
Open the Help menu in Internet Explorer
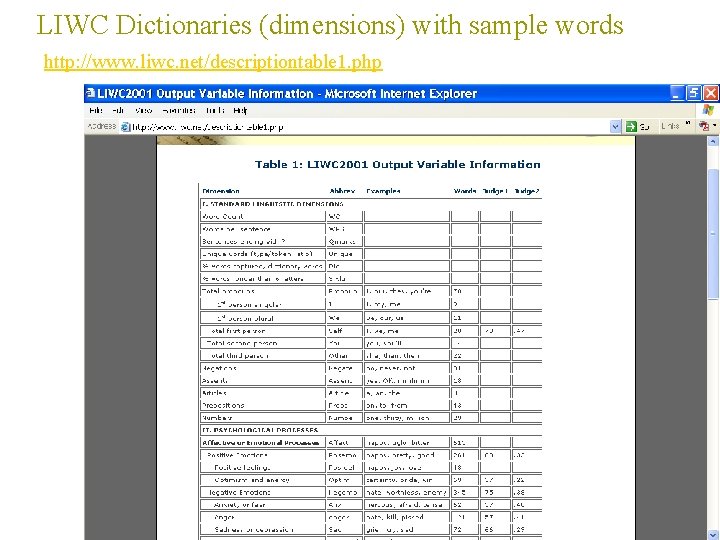click(240, 110)
